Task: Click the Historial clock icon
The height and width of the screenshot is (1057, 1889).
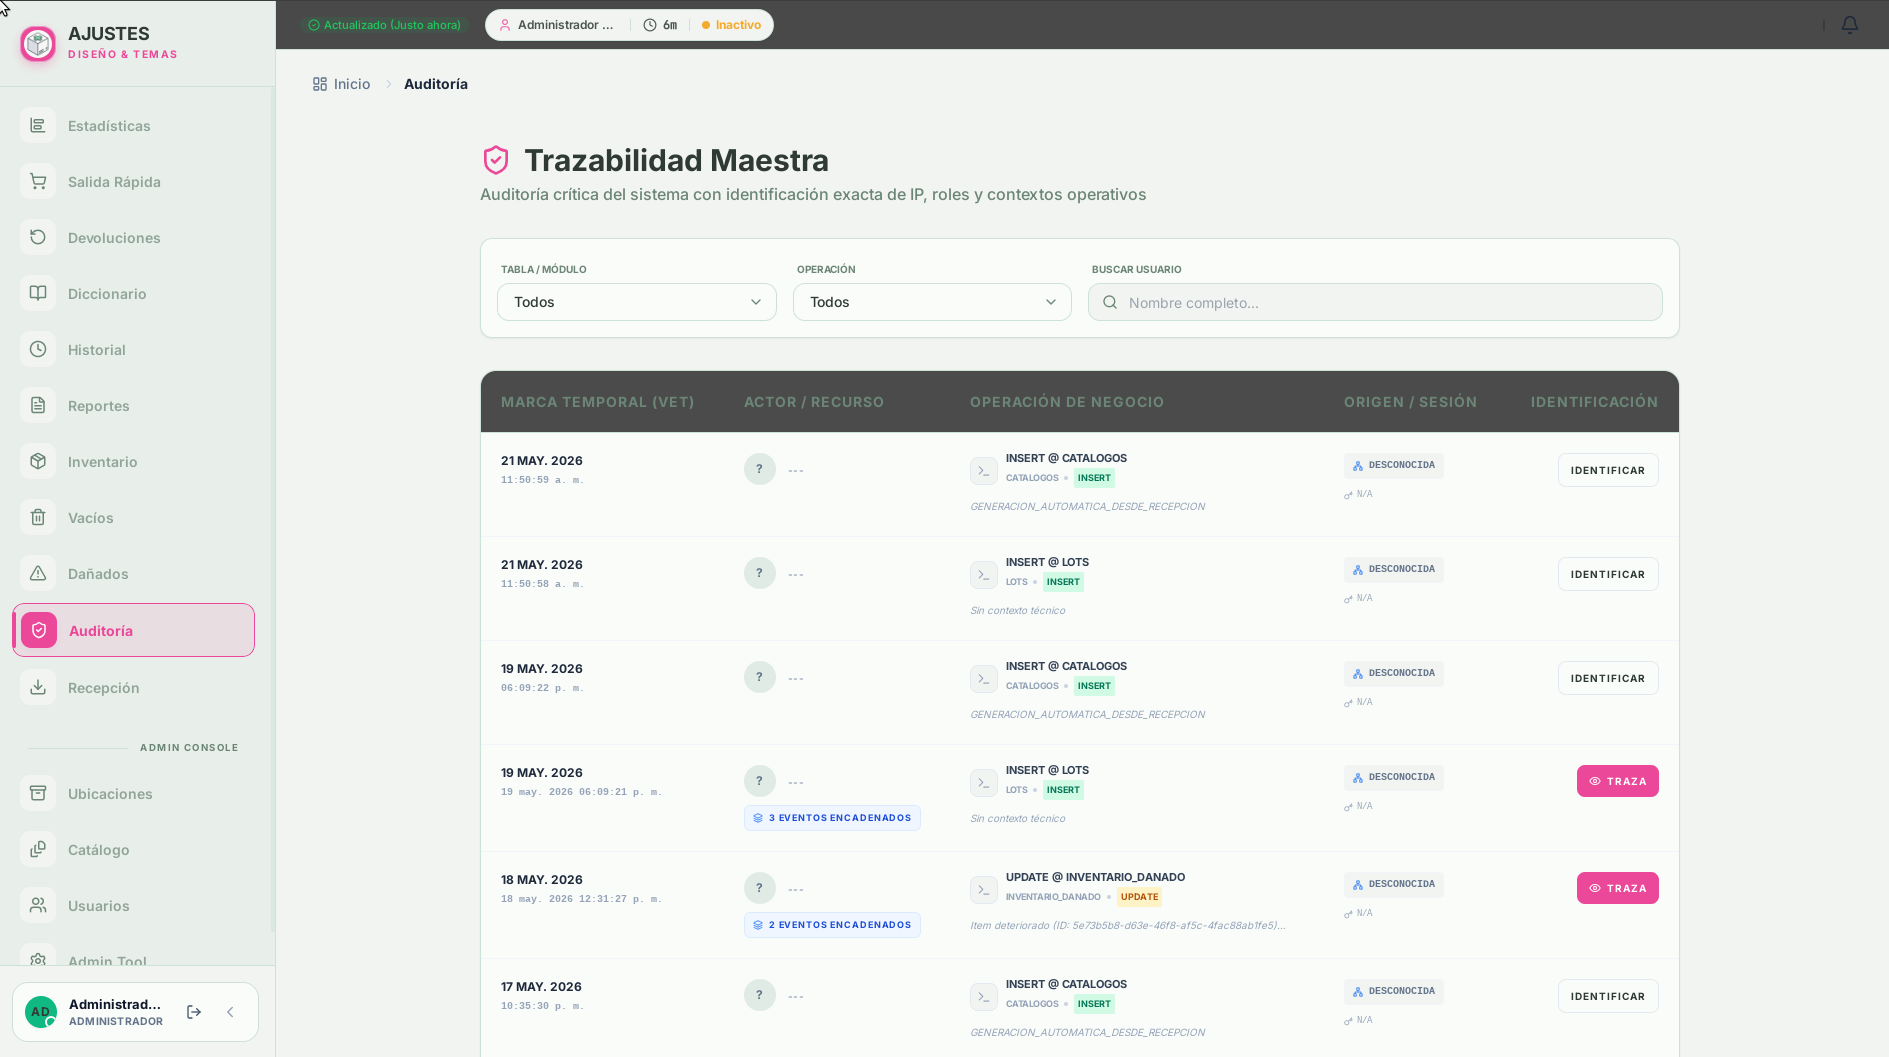Action: coord(38,350)
